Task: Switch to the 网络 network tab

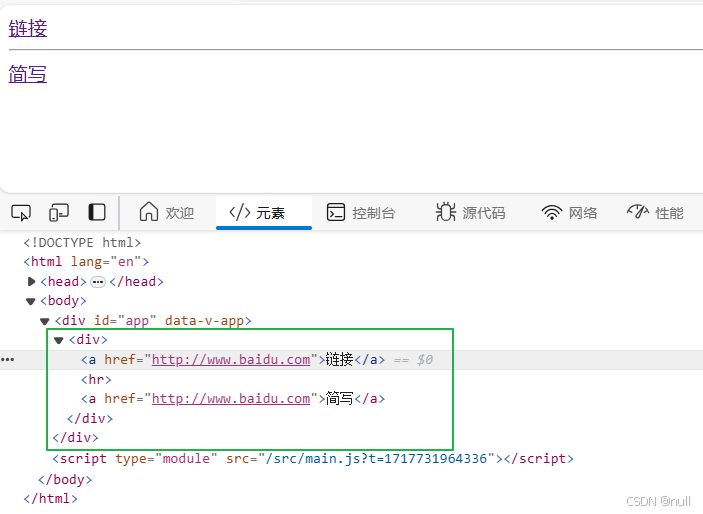Action: coord(569,213)
